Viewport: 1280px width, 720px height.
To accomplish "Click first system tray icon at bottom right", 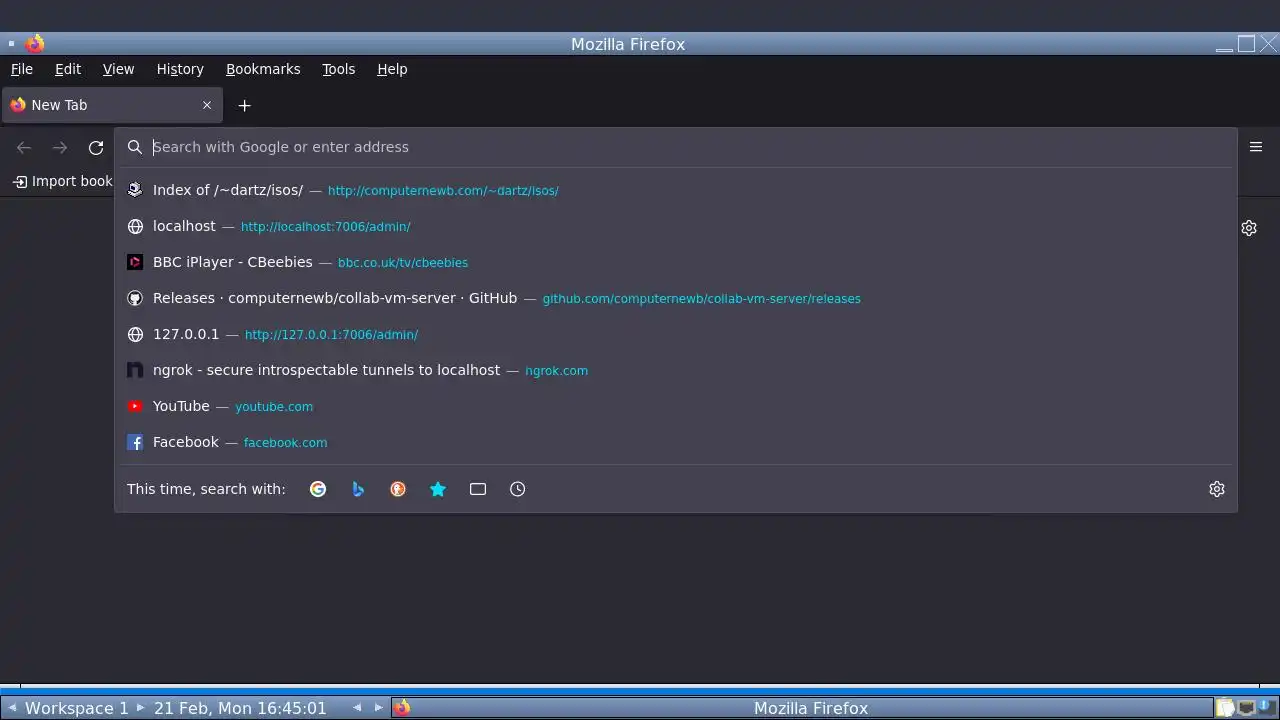I will [x=1225, y=708].
